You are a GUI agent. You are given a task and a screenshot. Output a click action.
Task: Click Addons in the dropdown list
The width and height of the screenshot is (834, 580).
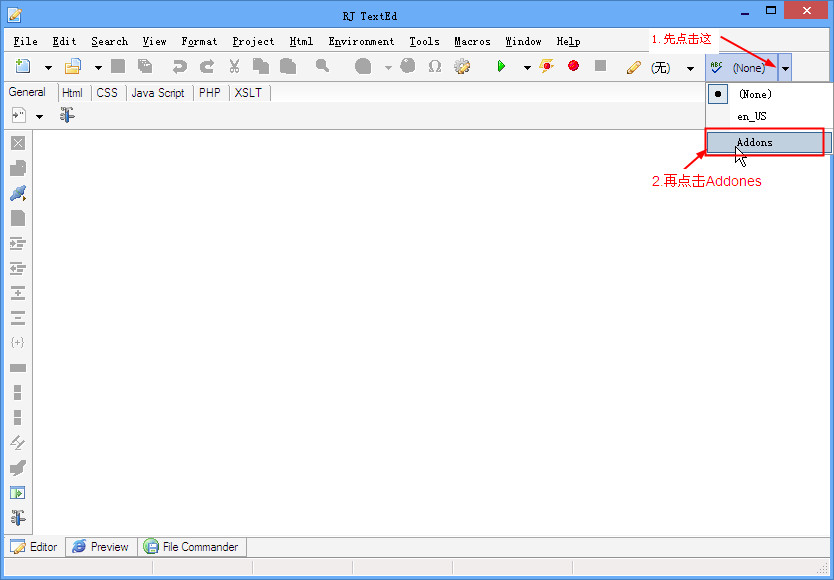pyautogui.click(x=754, y=143)
